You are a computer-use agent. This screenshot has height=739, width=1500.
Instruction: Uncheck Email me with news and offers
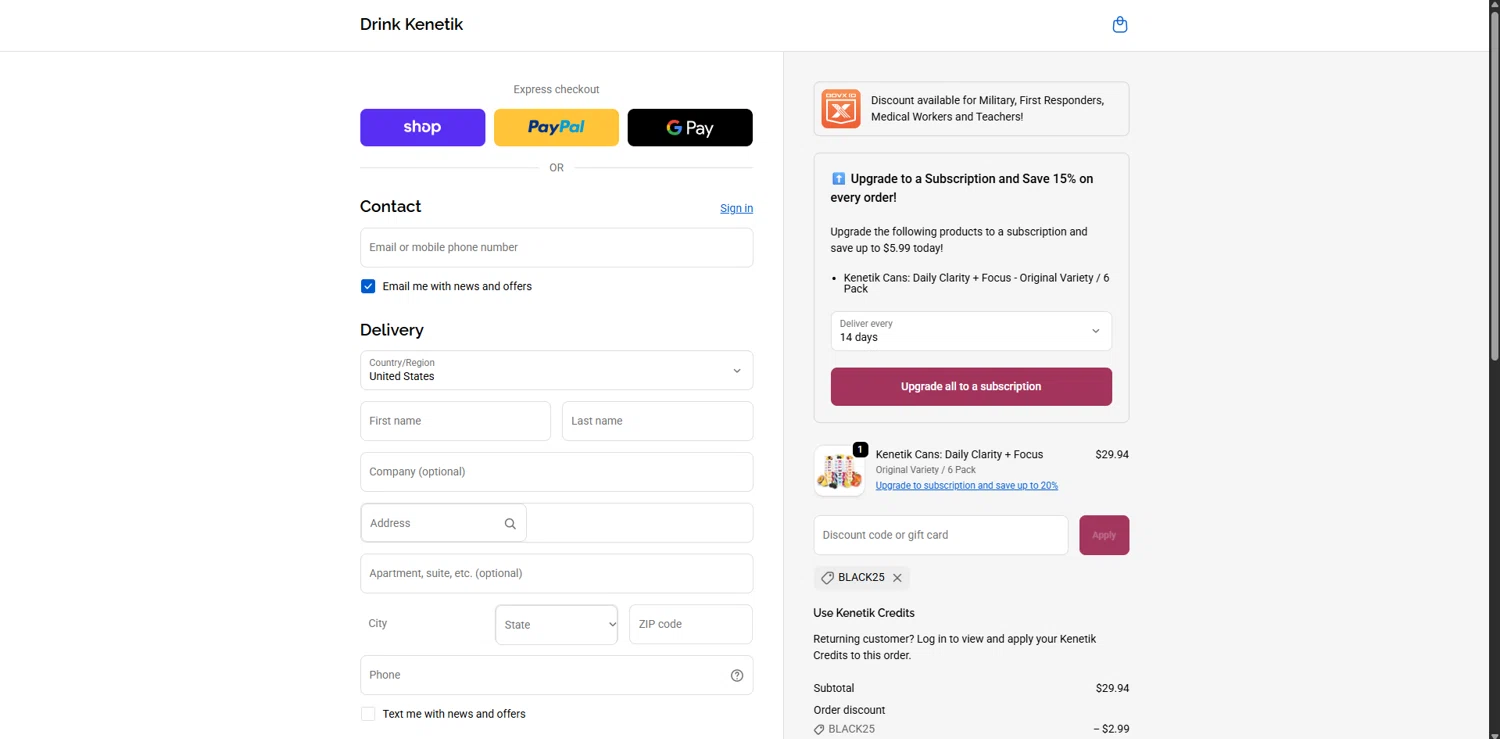pos(368,286)
